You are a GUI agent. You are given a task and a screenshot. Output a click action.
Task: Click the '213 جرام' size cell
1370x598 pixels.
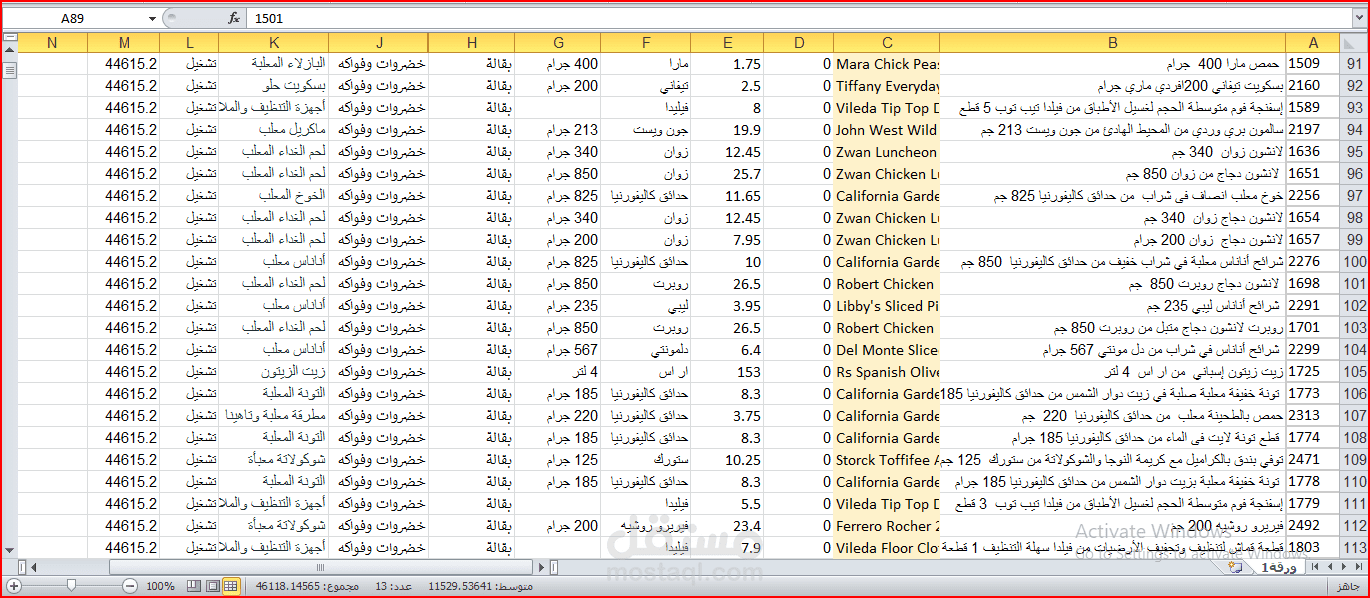[558, 130]
